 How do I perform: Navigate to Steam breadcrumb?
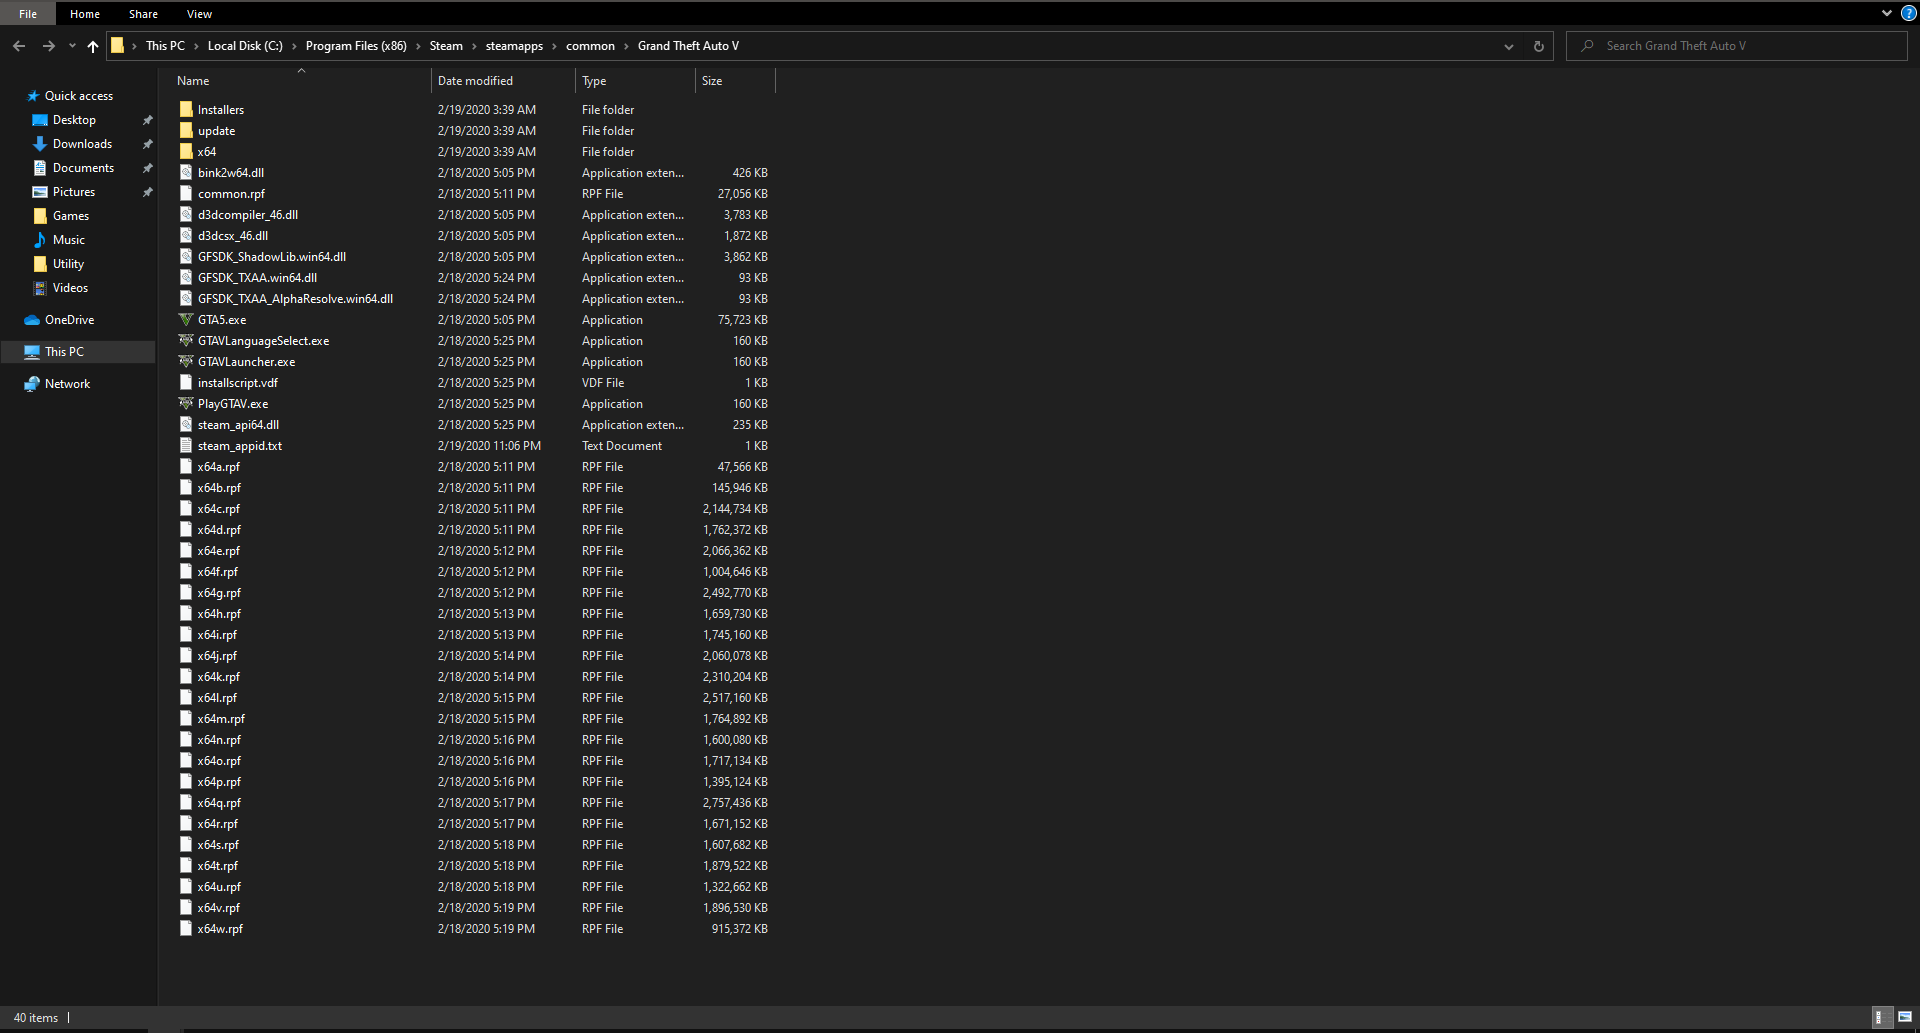click(x=446, y=46)
